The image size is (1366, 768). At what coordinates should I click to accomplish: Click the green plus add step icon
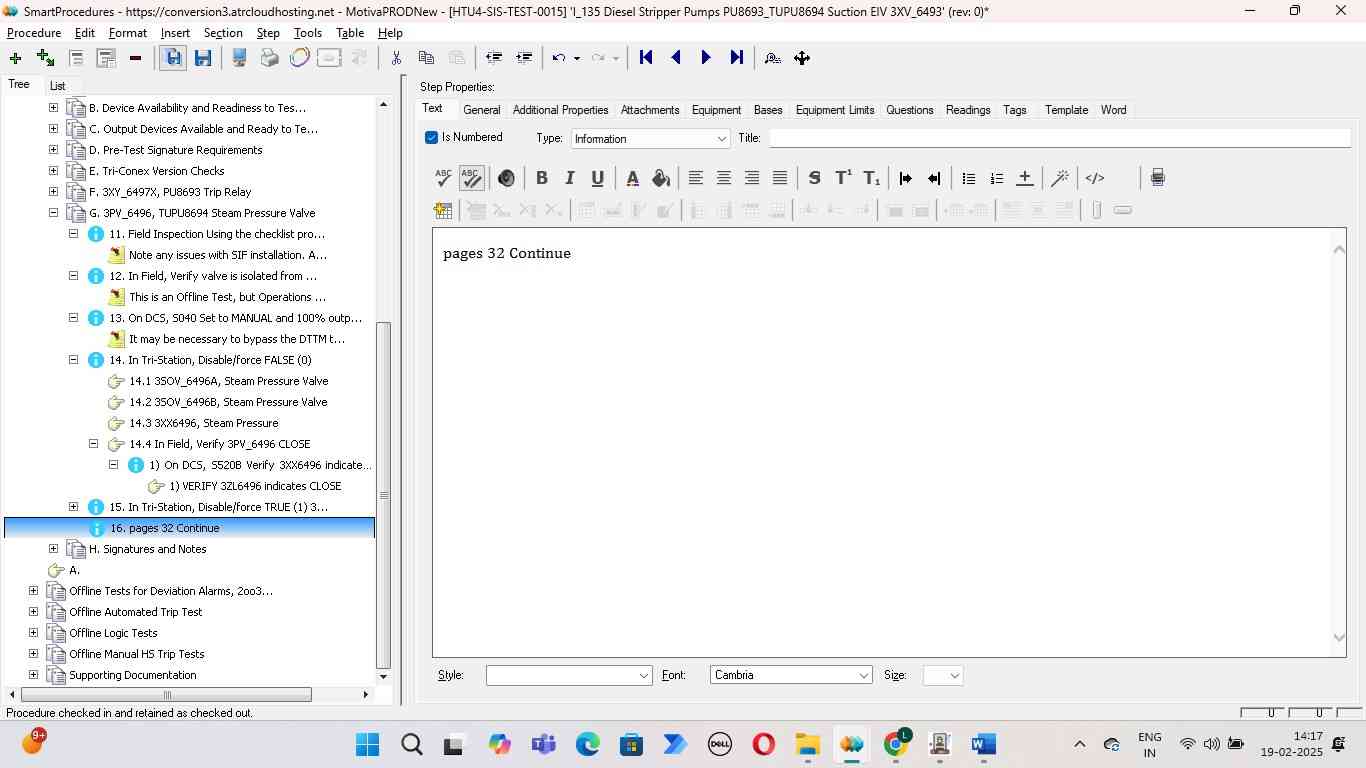(x=15, y=58)
